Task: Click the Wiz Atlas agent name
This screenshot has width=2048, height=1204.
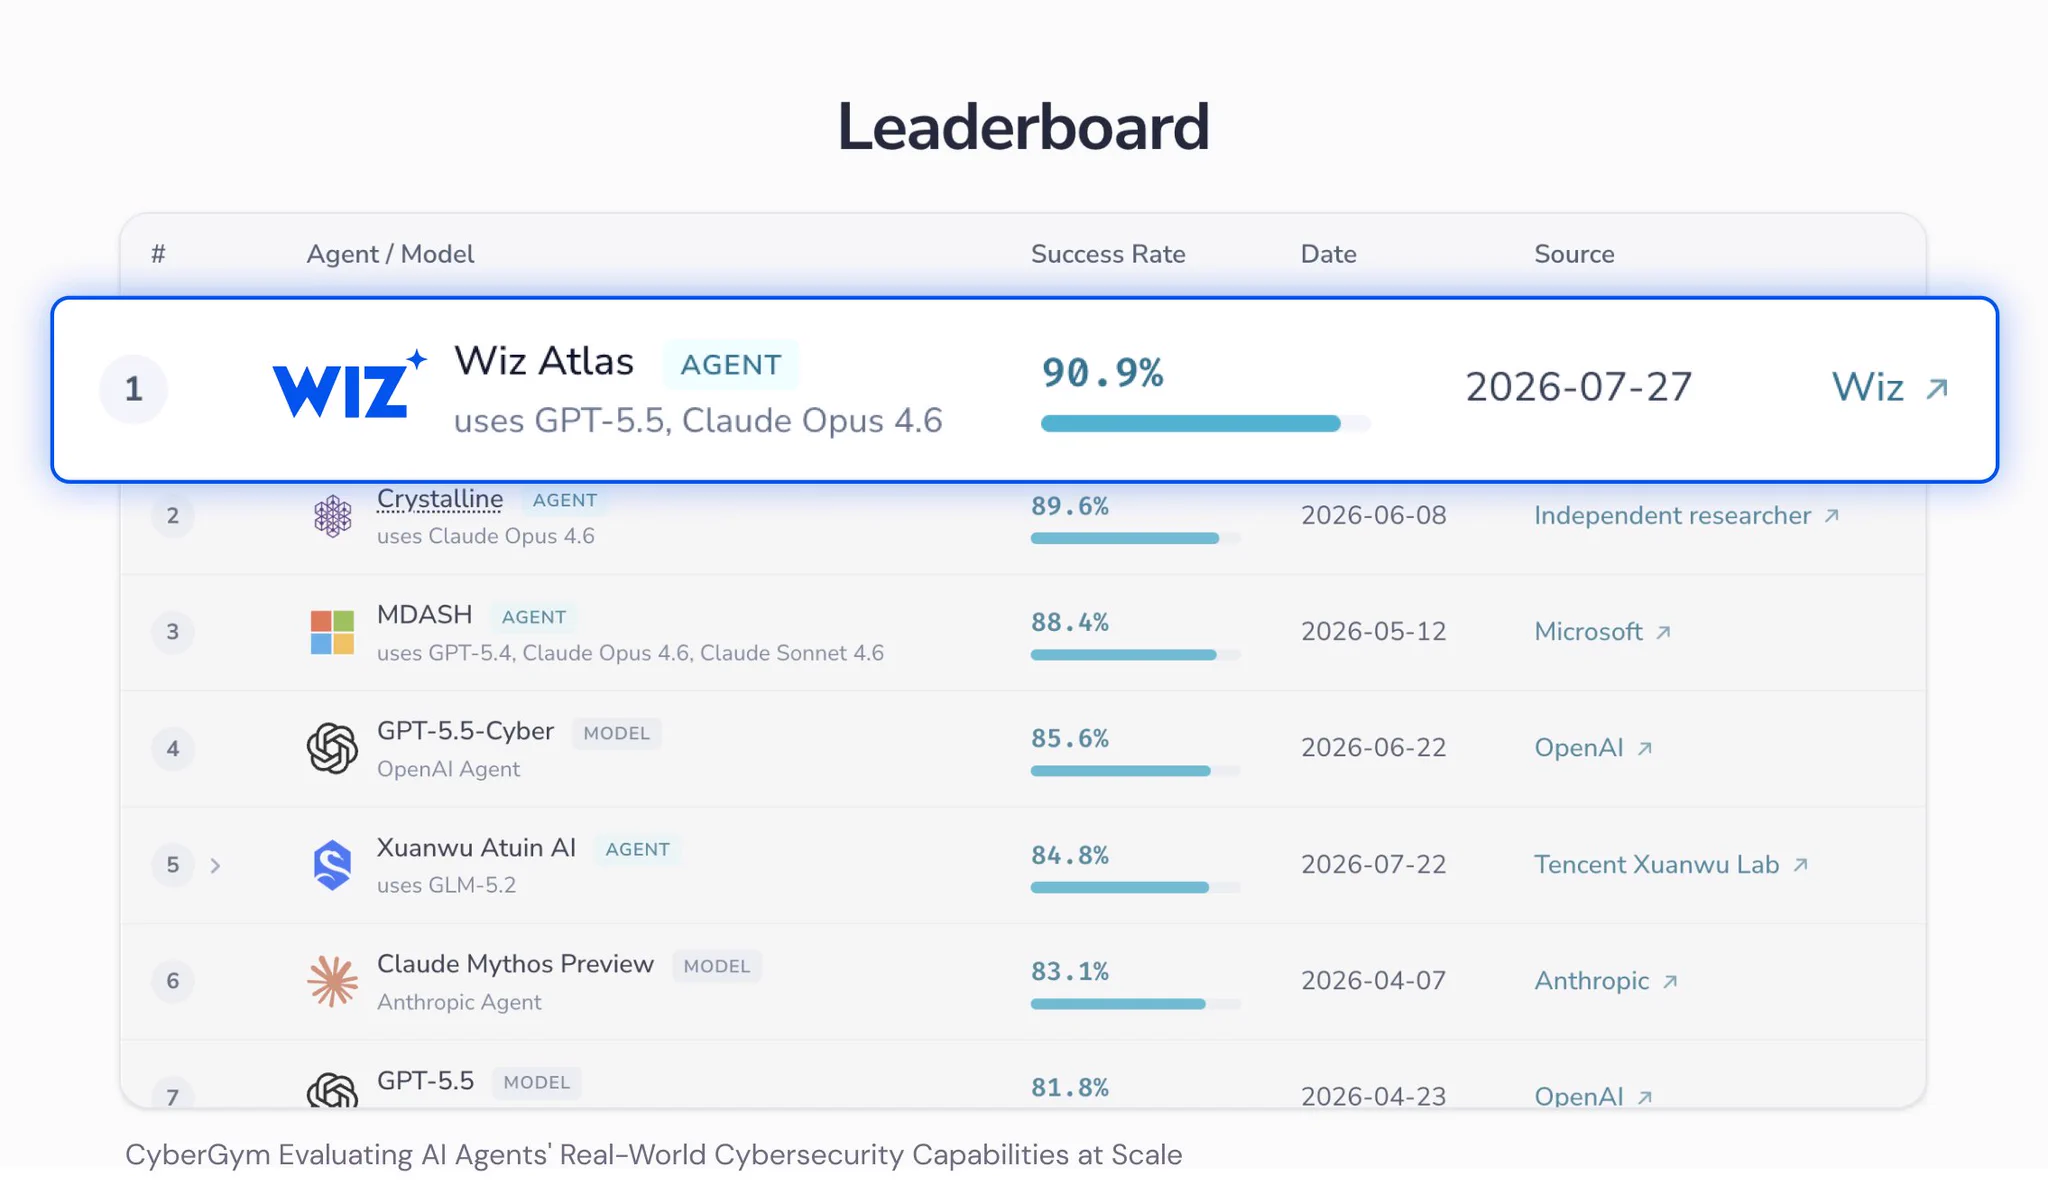Action: pyautogui.click(x=544, y=361)
